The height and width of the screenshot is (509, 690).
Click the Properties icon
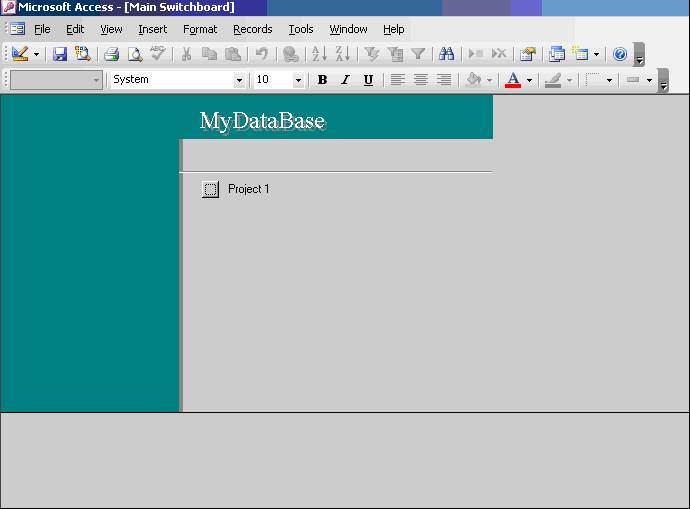coord(528,54)
